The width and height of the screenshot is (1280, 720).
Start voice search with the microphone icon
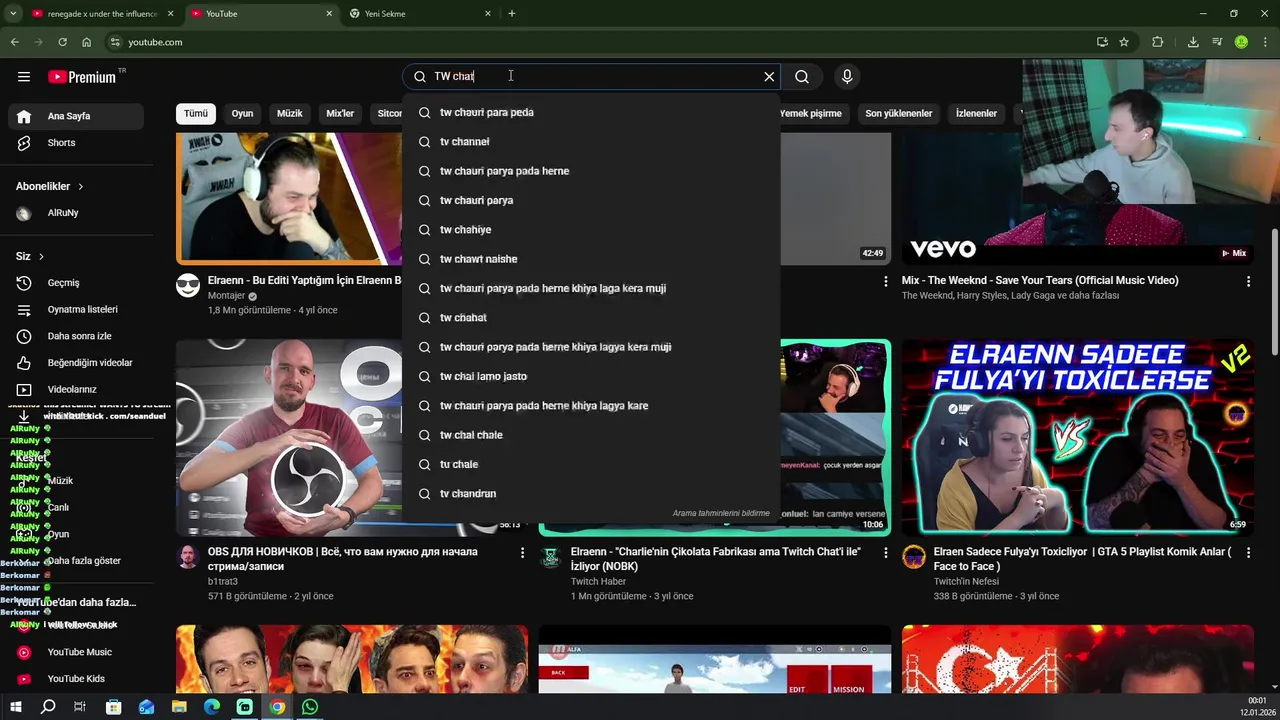[x=847, y=76]
